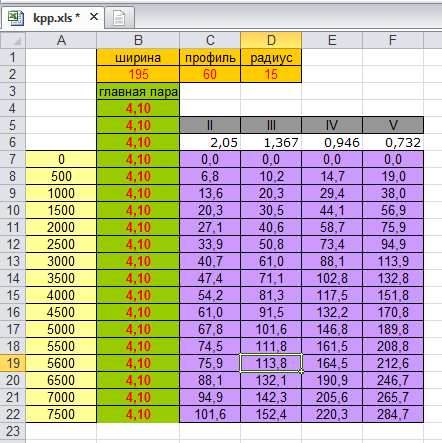Click the 'ширина' header cell
Viewport: 442px width, 443px height.
[x=138, y=57]
